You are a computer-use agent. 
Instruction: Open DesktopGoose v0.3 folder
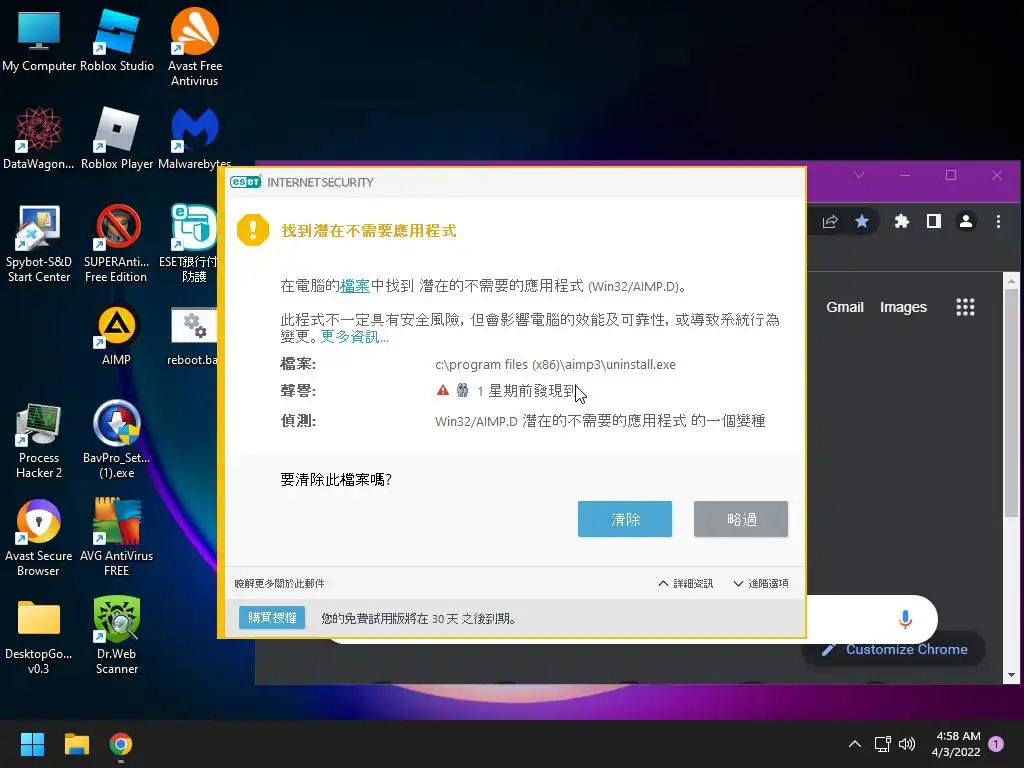[39, 637]
